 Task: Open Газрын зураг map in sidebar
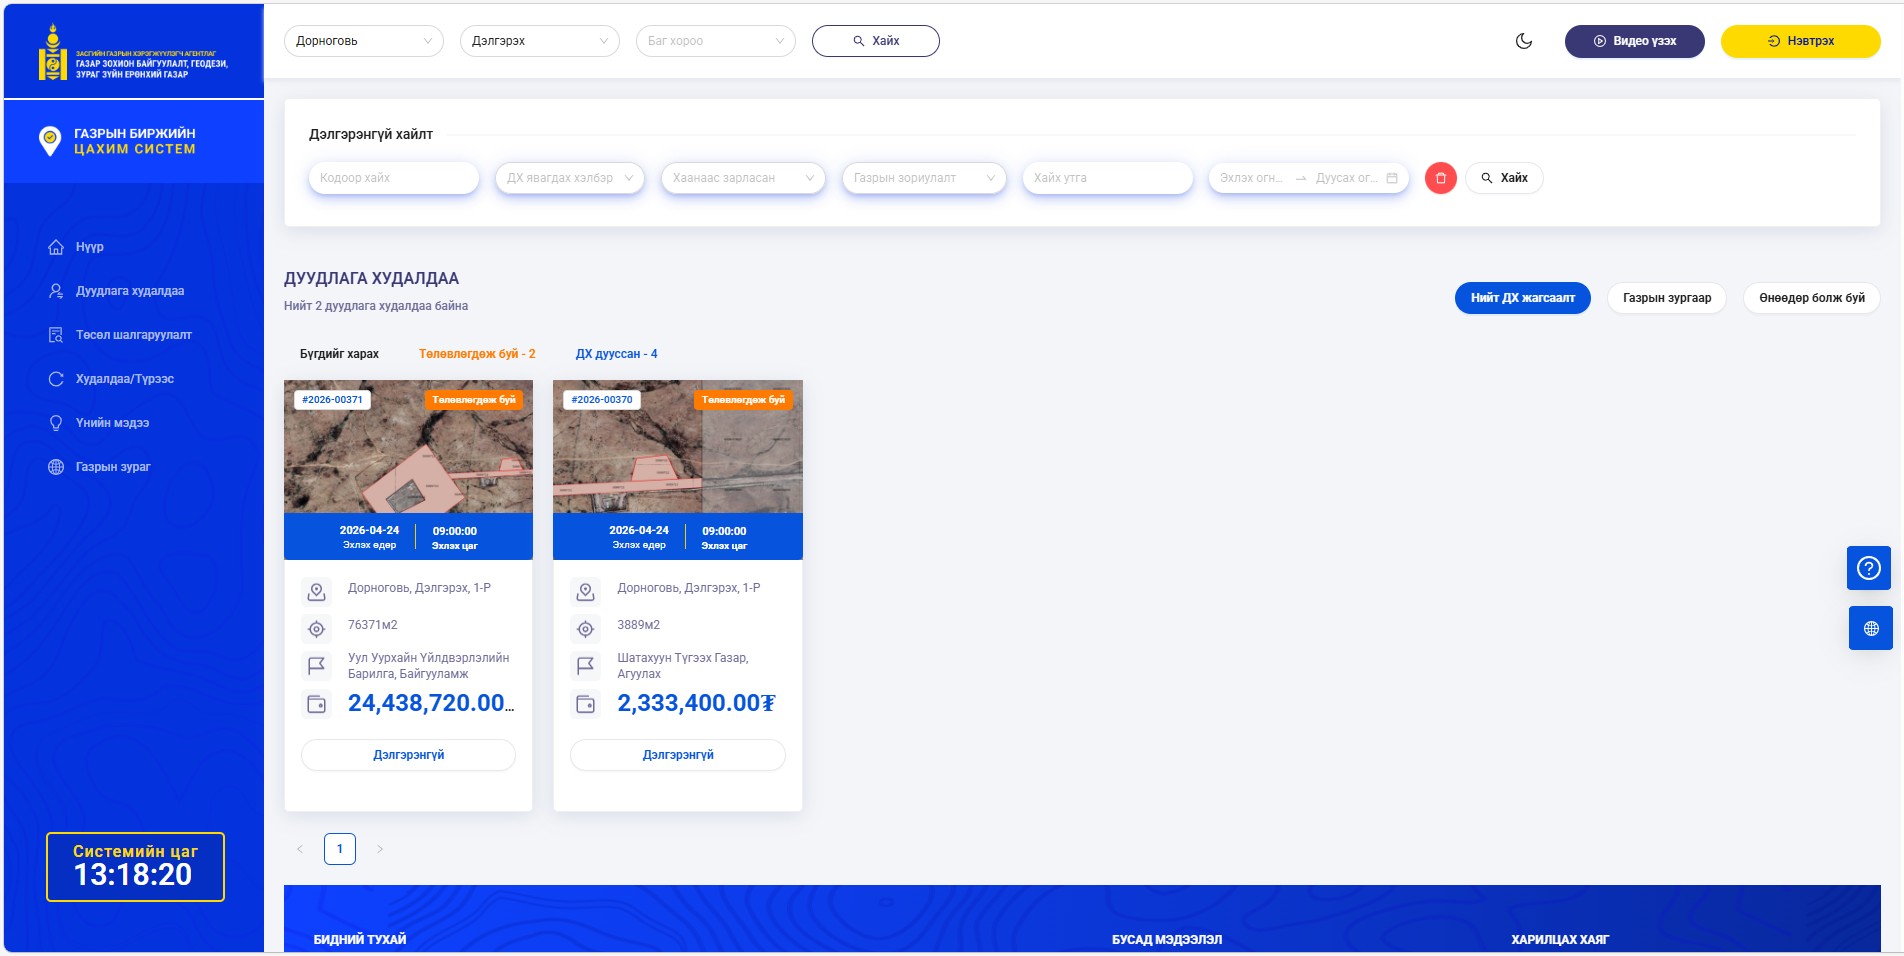coord(112,467)
